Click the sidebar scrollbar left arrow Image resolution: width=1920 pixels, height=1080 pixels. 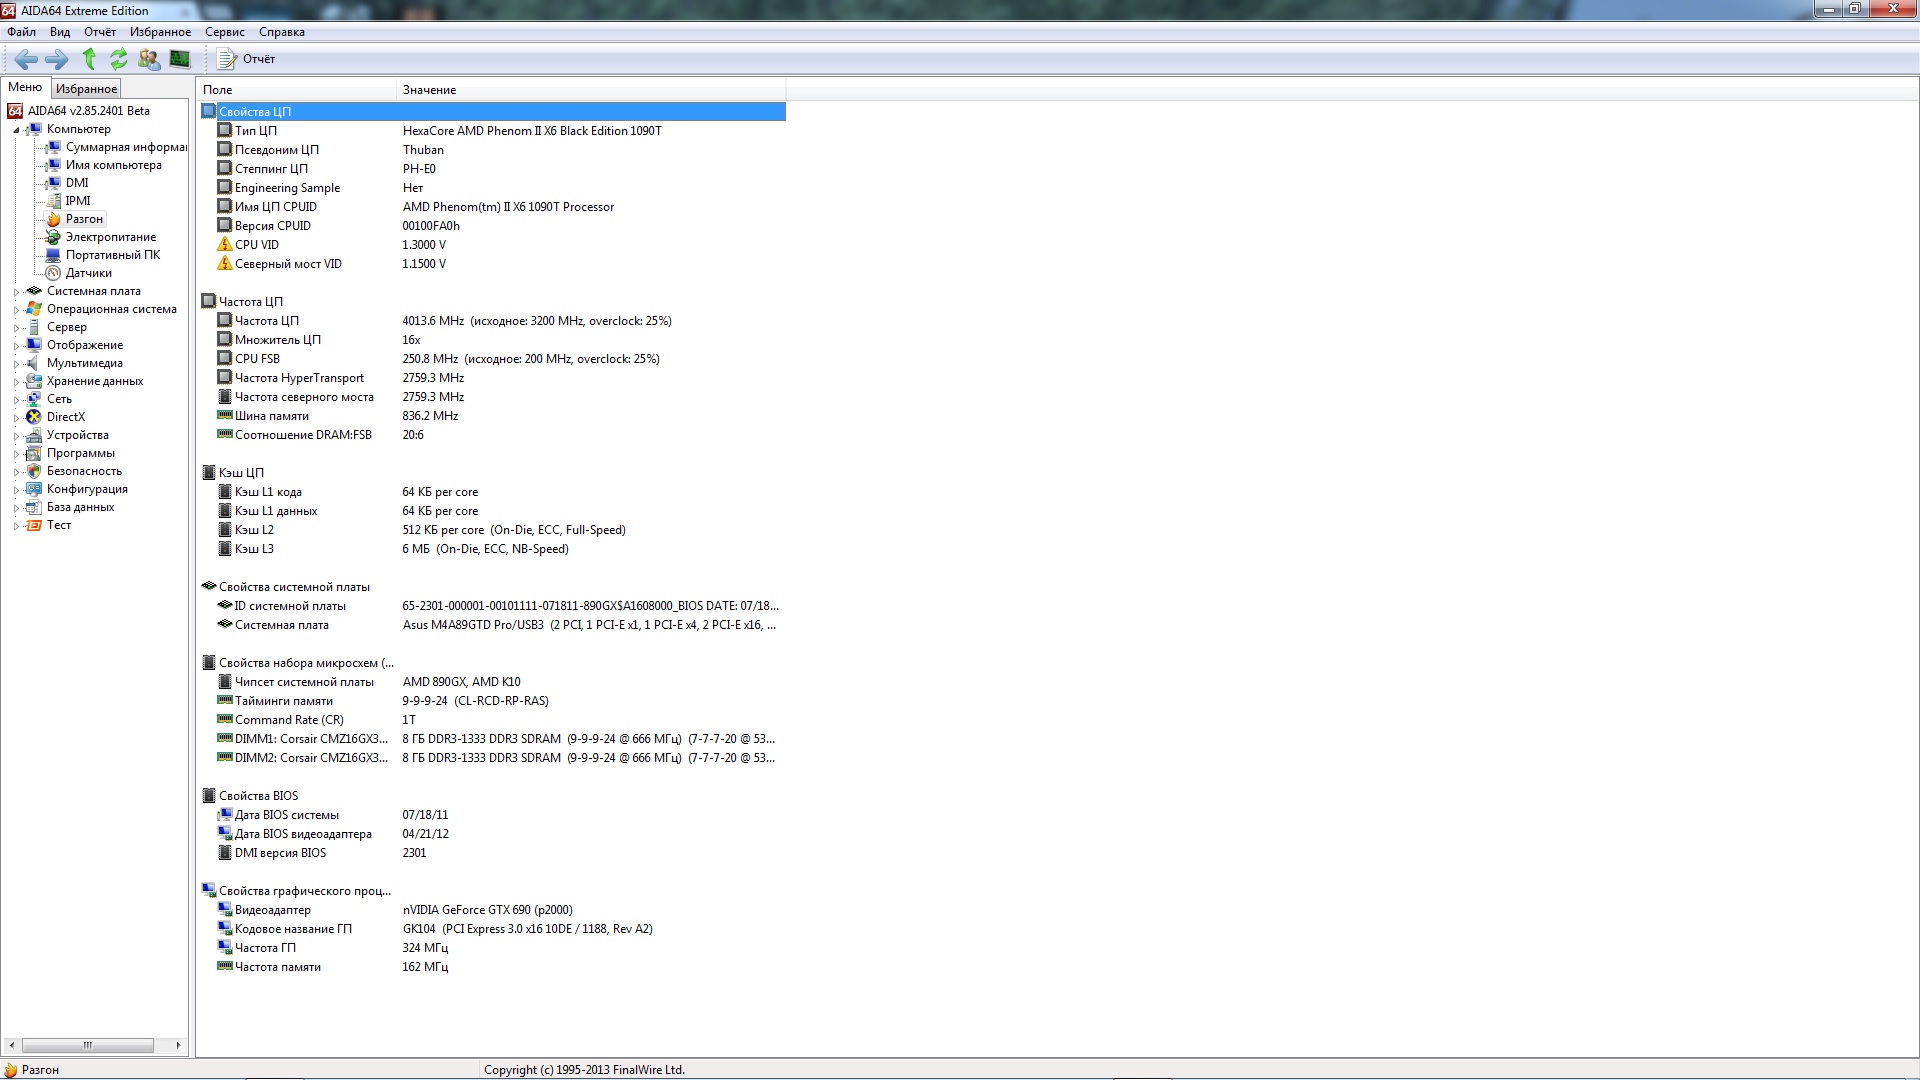[12, 1045]
